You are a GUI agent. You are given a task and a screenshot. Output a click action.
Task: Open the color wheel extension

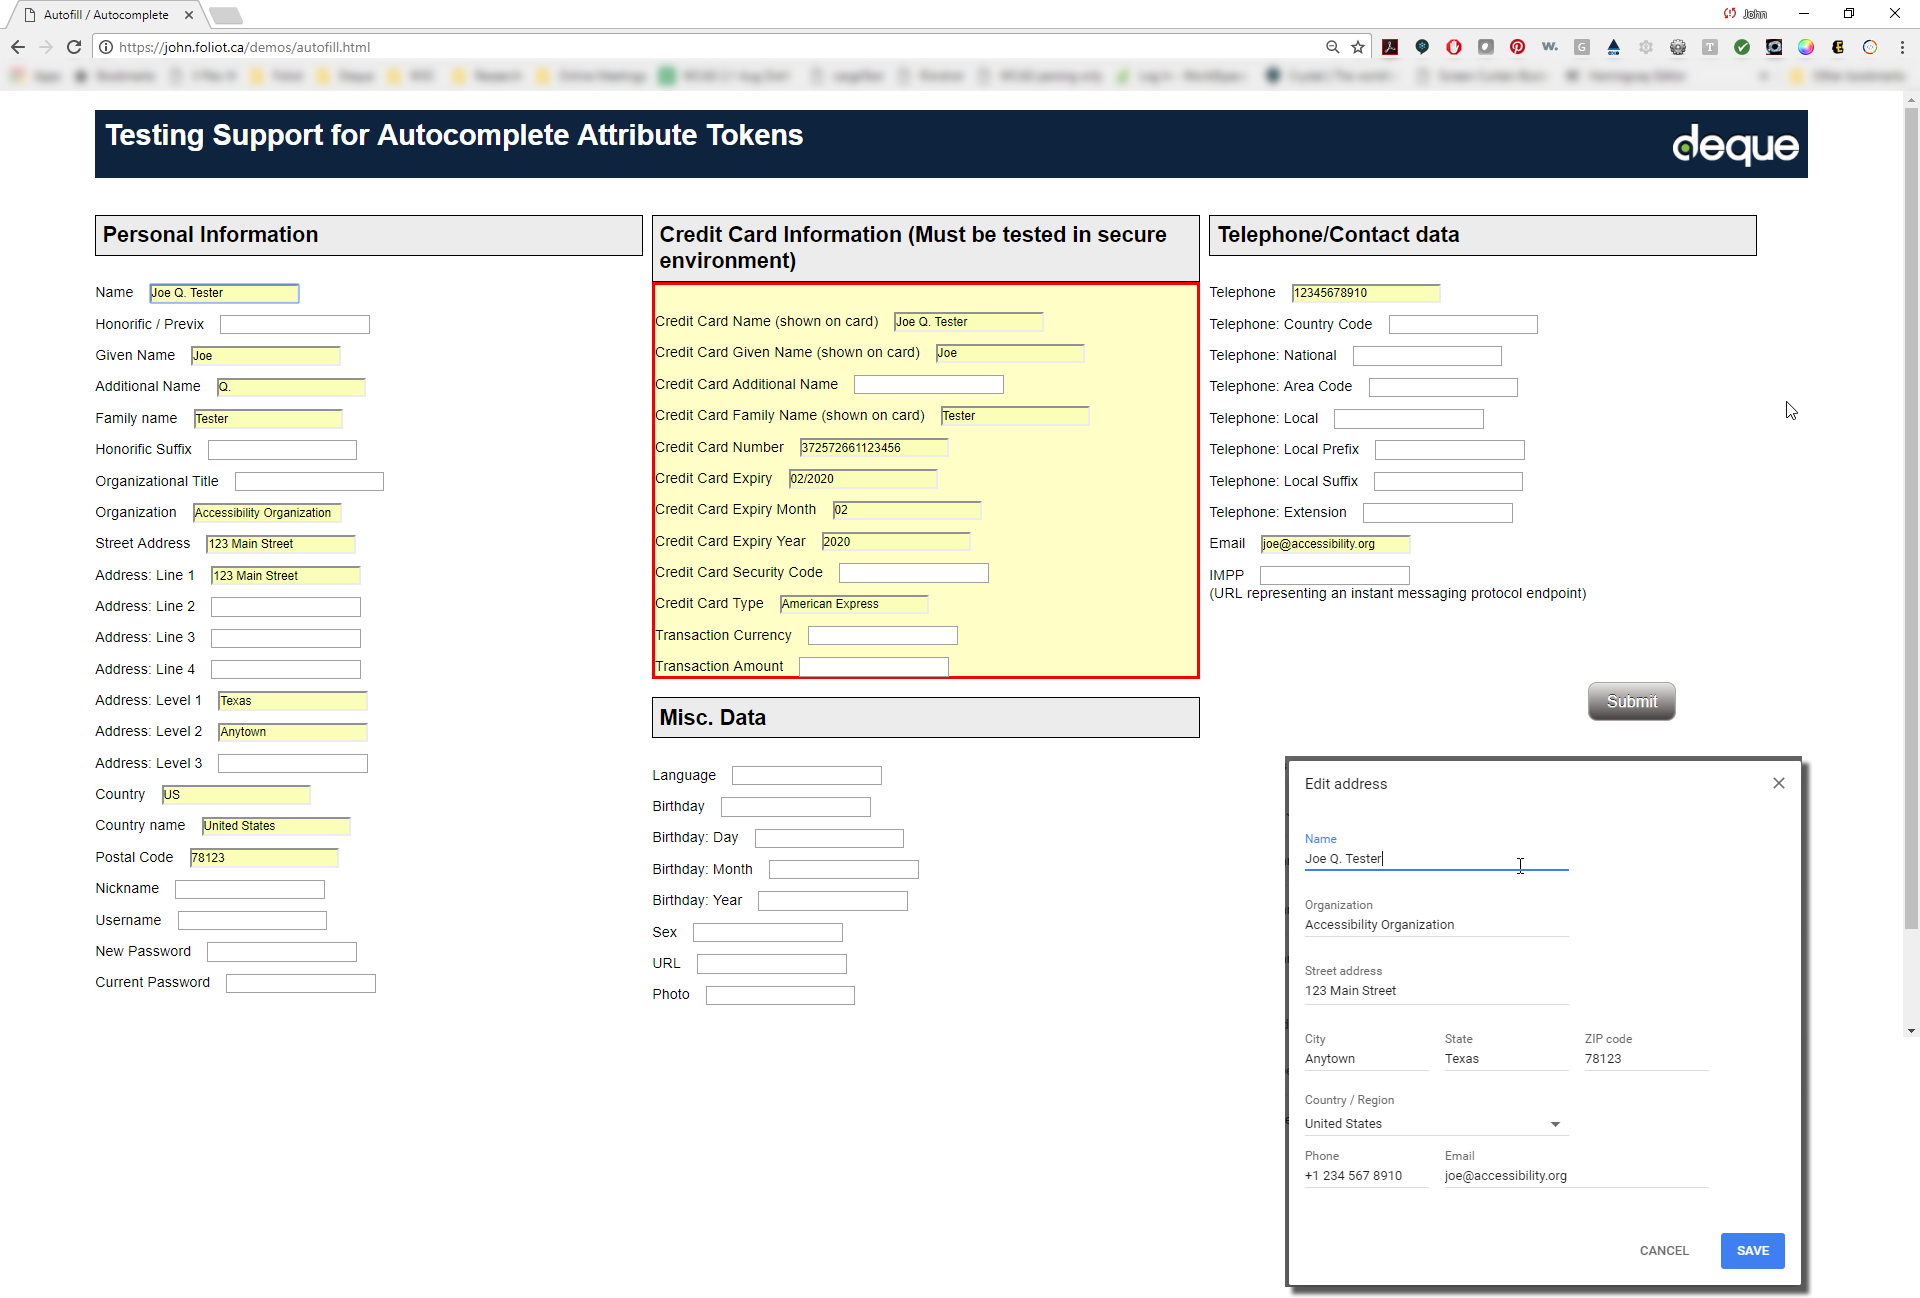(x=1806, y=47)
